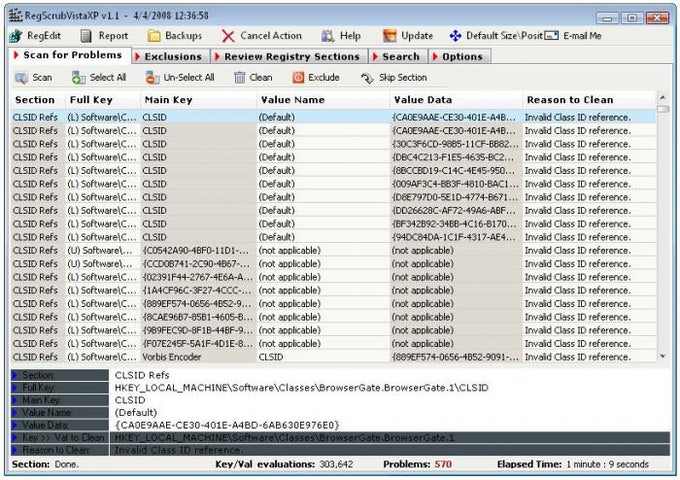Select All found registry entries

click(99, 78)
